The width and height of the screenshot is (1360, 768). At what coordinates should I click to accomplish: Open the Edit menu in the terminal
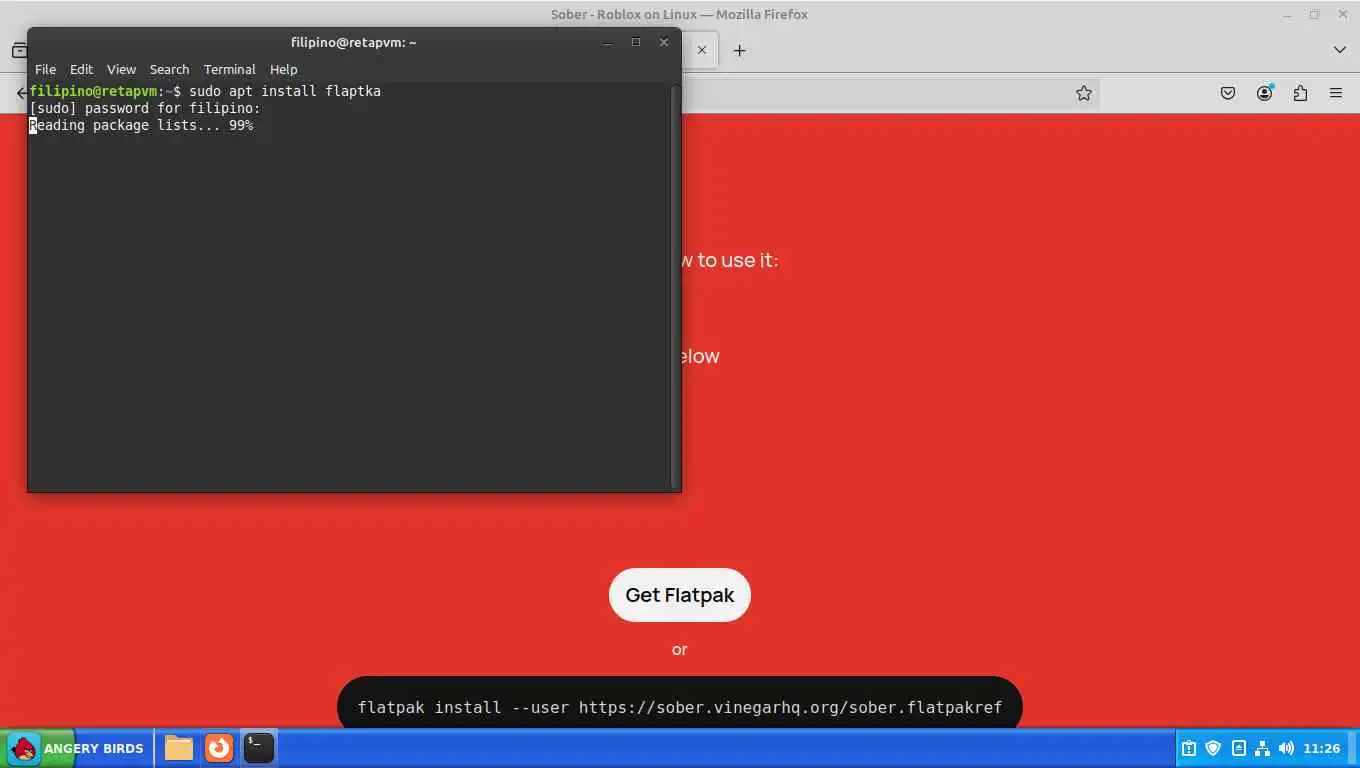tap(81, 69)
